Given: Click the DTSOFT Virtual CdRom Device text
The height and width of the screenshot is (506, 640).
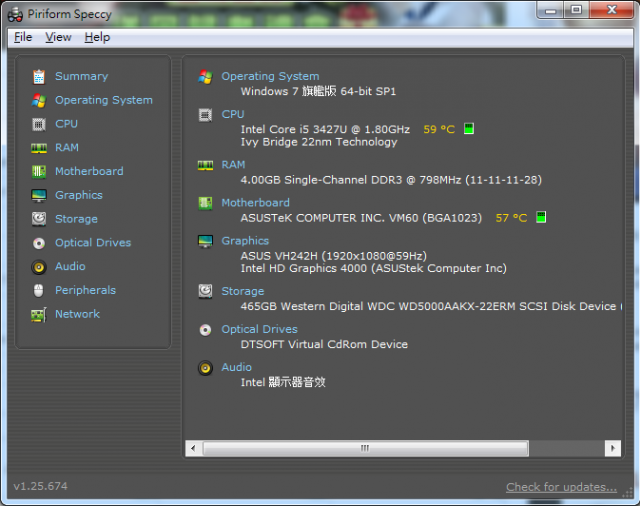Looking at the screenshot, I should [x=324, y=344].
